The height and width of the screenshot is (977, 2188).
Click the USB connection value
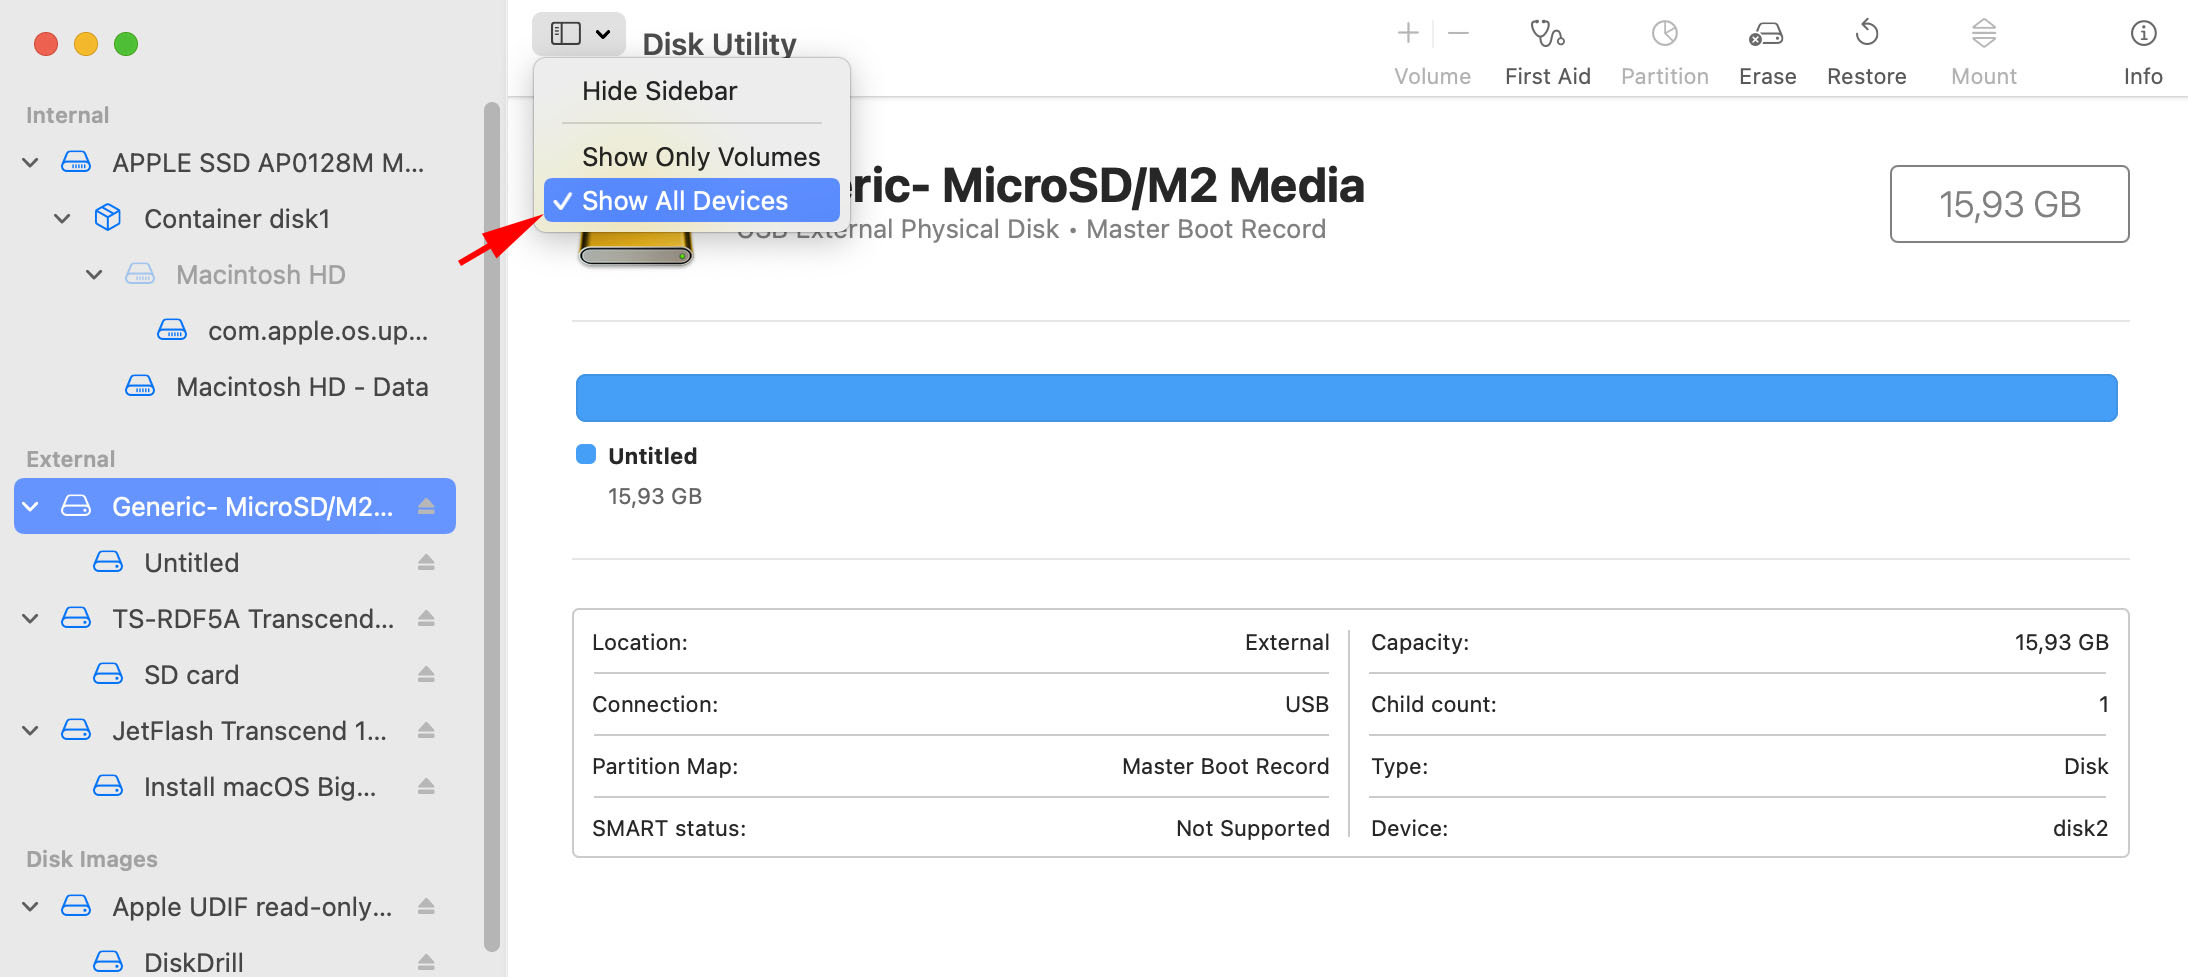(1306, 704)
